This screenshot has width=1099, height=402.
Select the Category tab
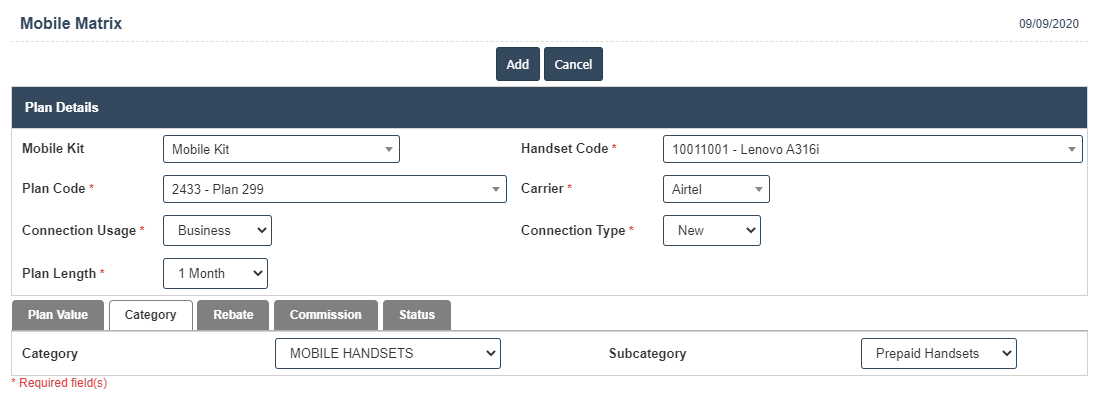pos(150,315)
